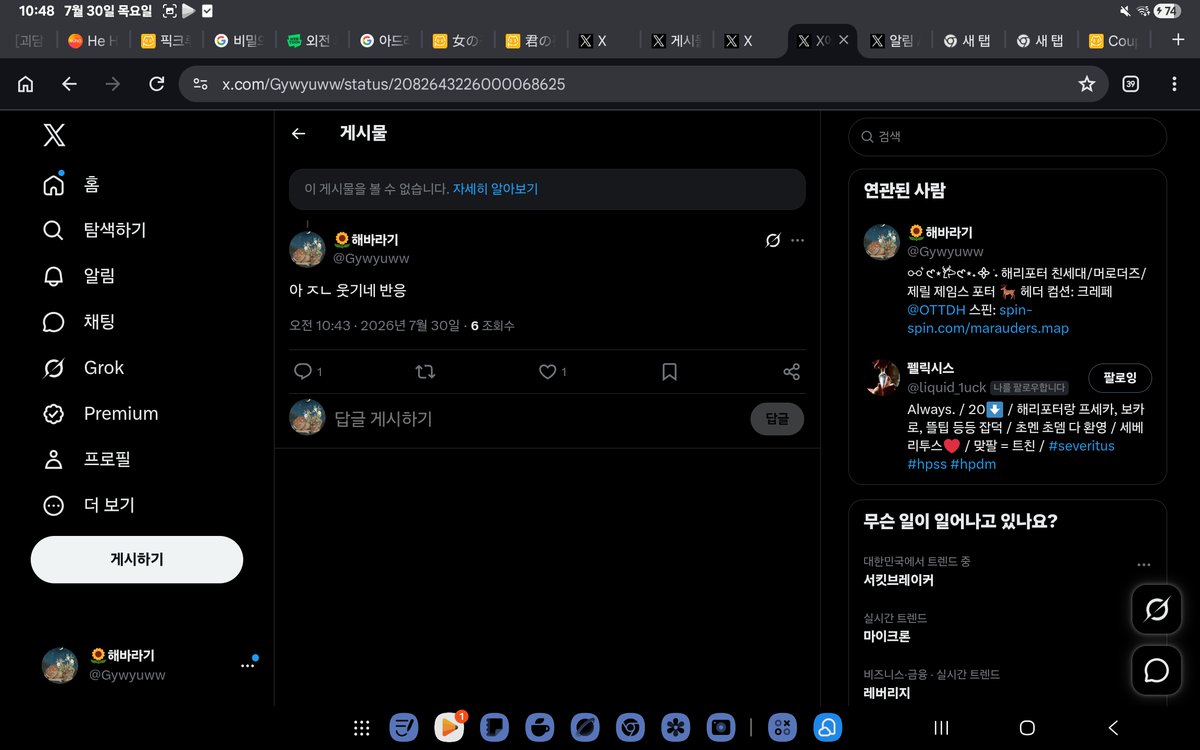Click the 답글 (Reply) submit button
Screen dimensions: 1200x750
(777, 419)
